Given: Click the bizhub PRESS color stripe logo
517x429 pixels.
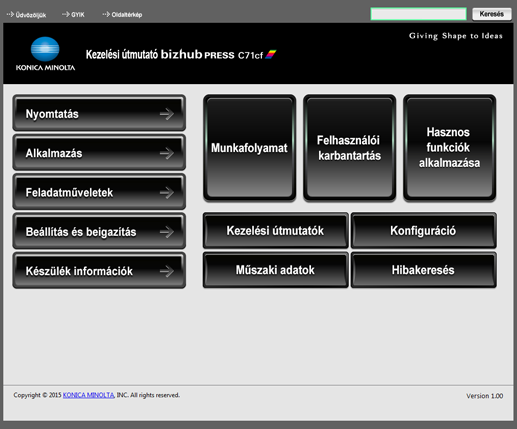Looking at the screenshot, I should pos(271,54).
